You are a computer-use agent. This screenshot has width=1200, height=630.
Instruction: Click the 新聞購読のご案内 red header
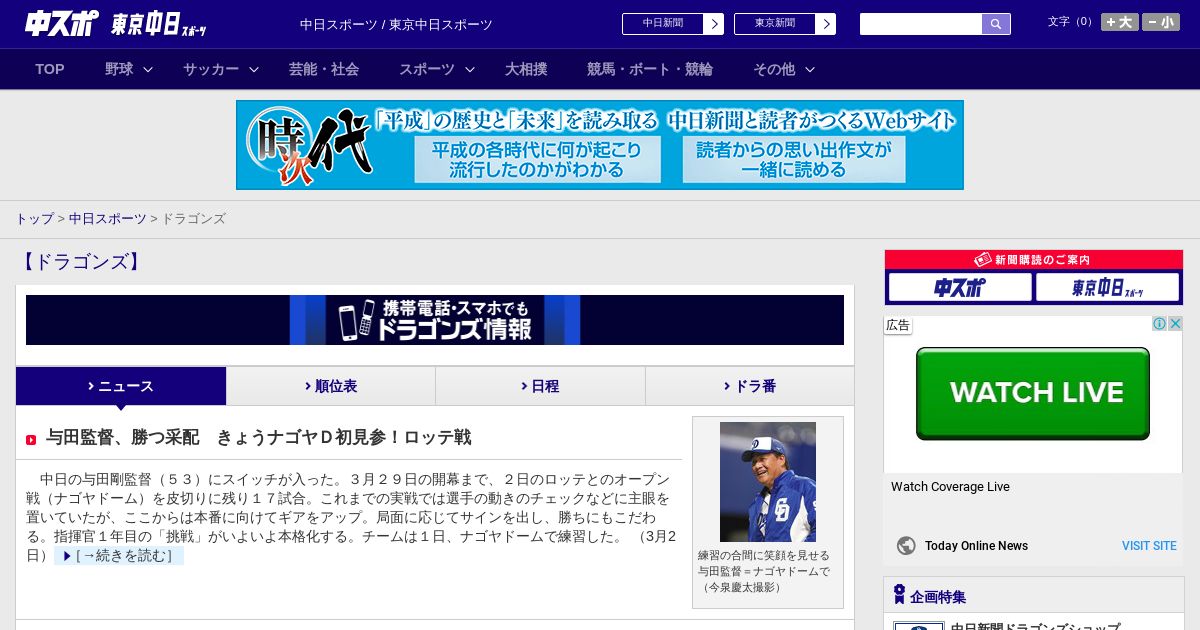point(1034,260)
